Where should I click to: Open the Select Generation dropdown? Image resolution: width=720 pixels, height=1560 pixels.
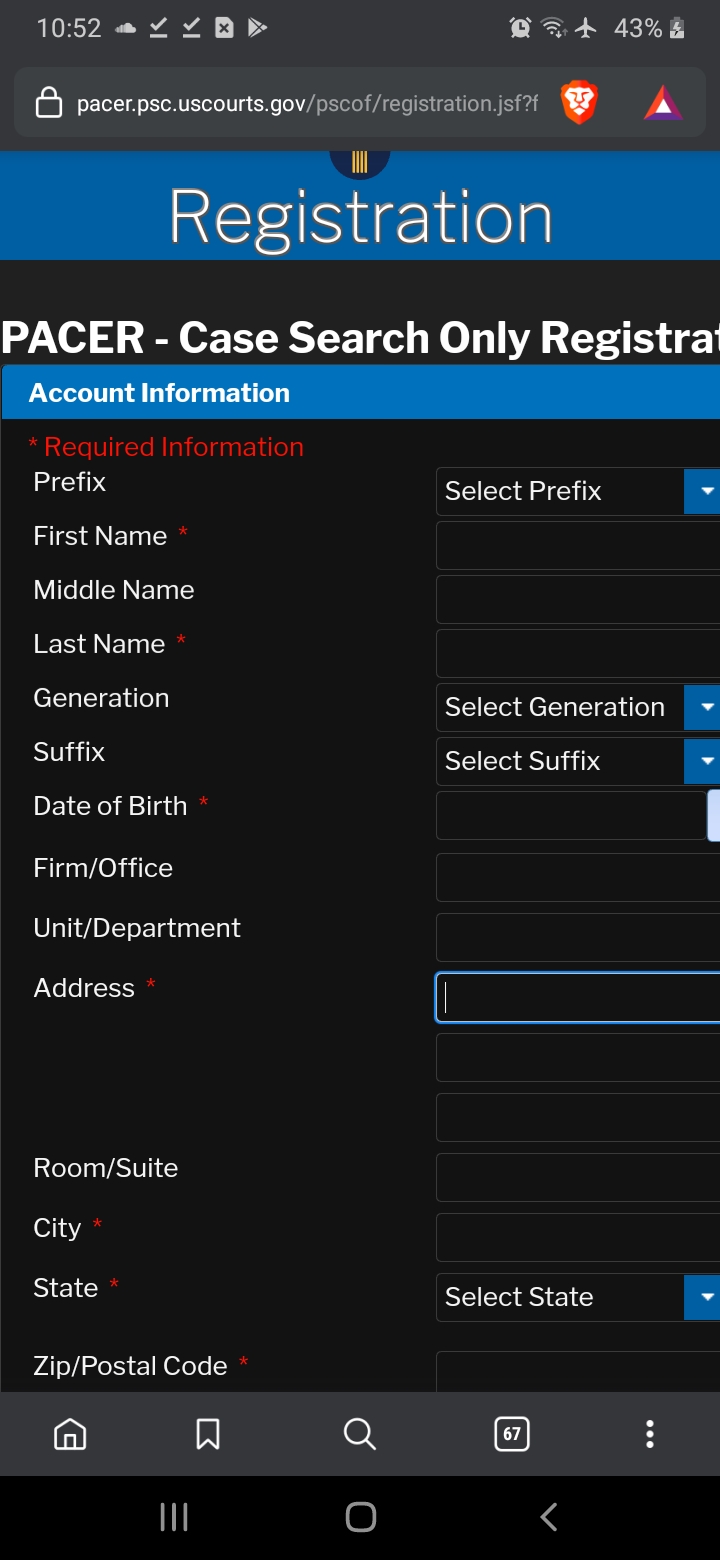pos(578,707)
